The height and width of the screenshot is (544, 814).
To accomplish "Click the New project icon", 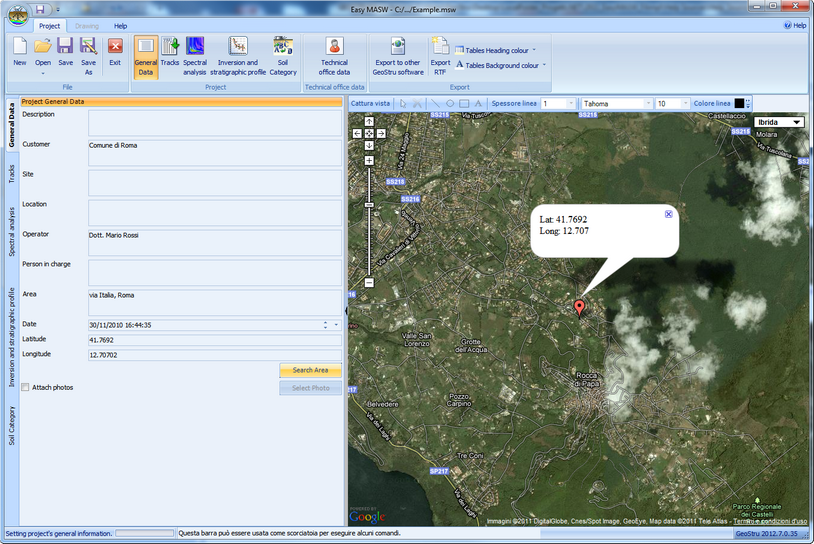I will pyautogui.click(x=20, y=52).
